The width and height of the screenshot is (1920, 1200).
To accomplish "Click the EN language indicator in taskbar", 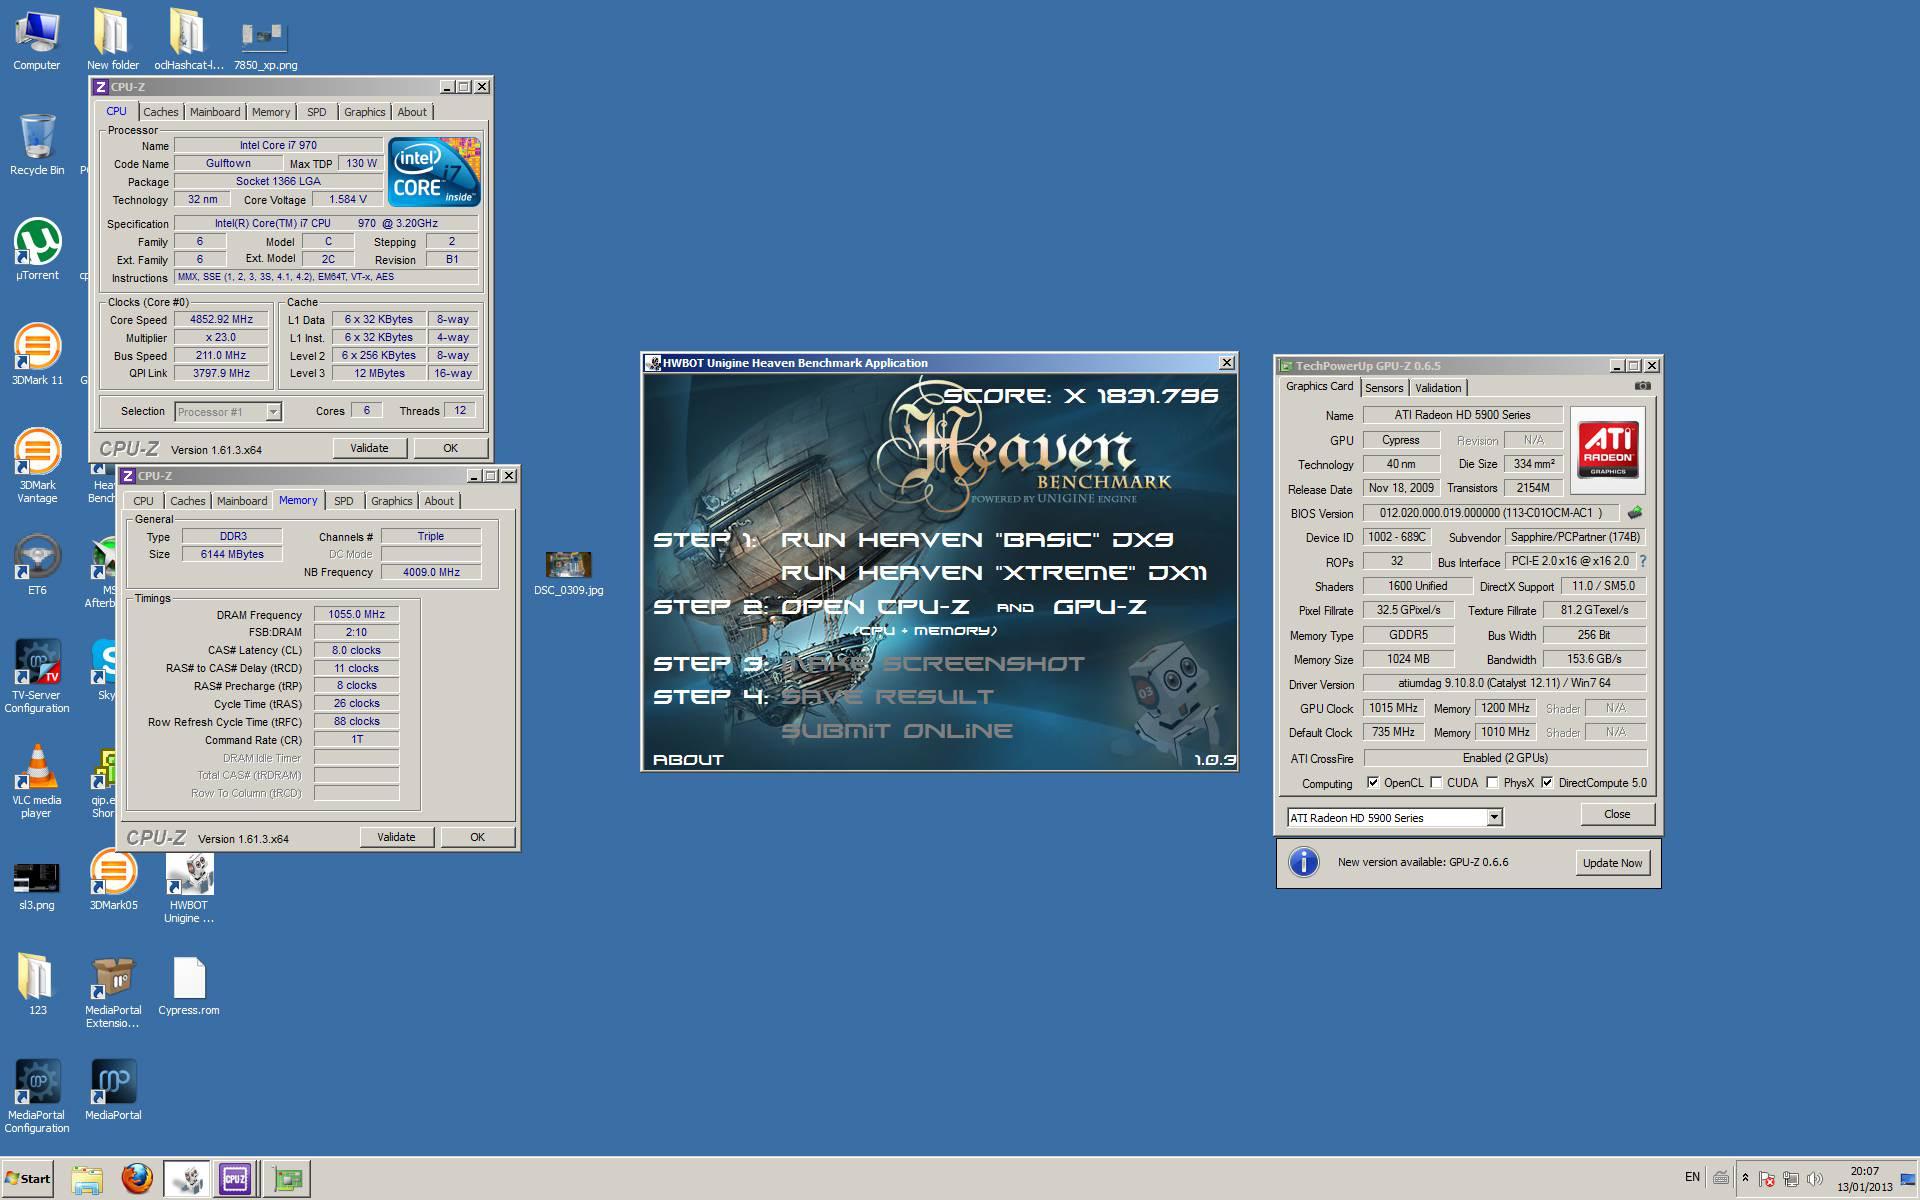I will pos(1692,1177).
